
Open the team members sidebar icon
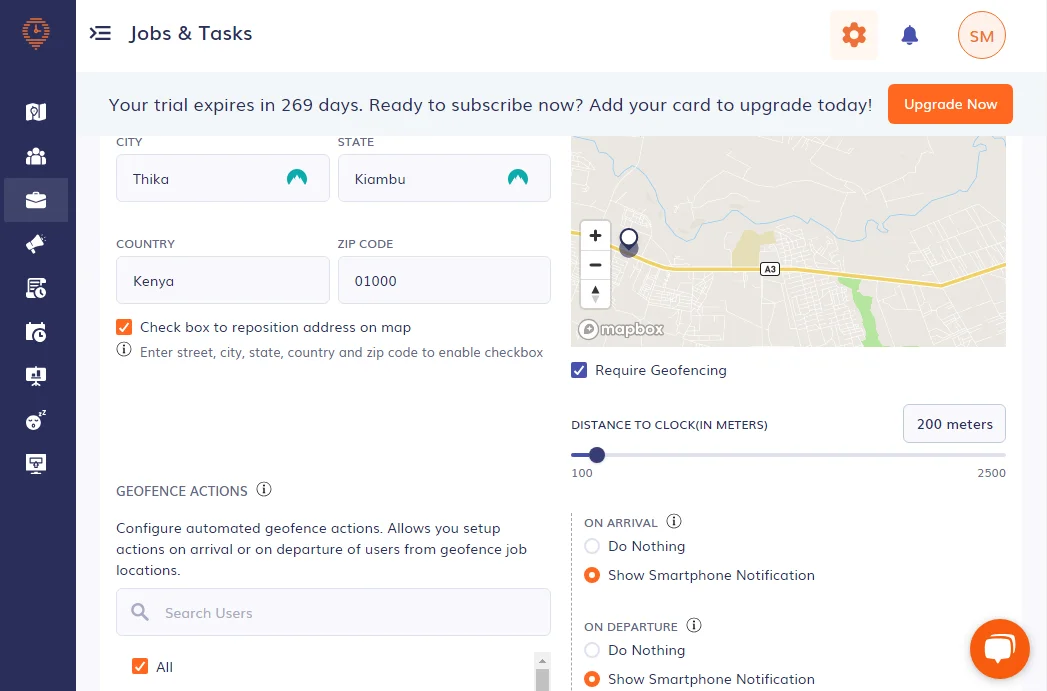pyautogui.click(x=36, y=156)
